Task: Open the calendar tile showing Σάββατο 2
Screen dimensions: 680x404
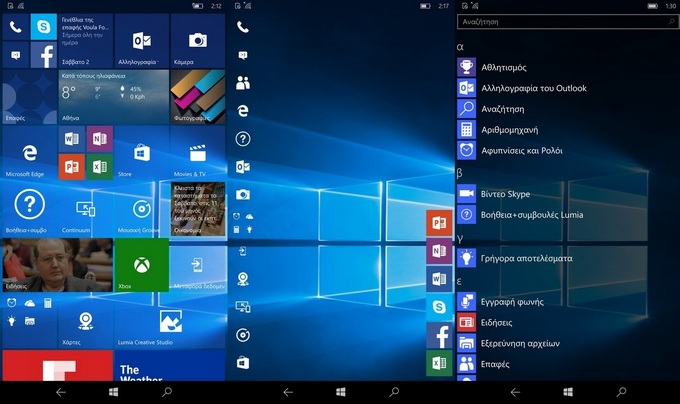Action: click(x=86, y=41)
